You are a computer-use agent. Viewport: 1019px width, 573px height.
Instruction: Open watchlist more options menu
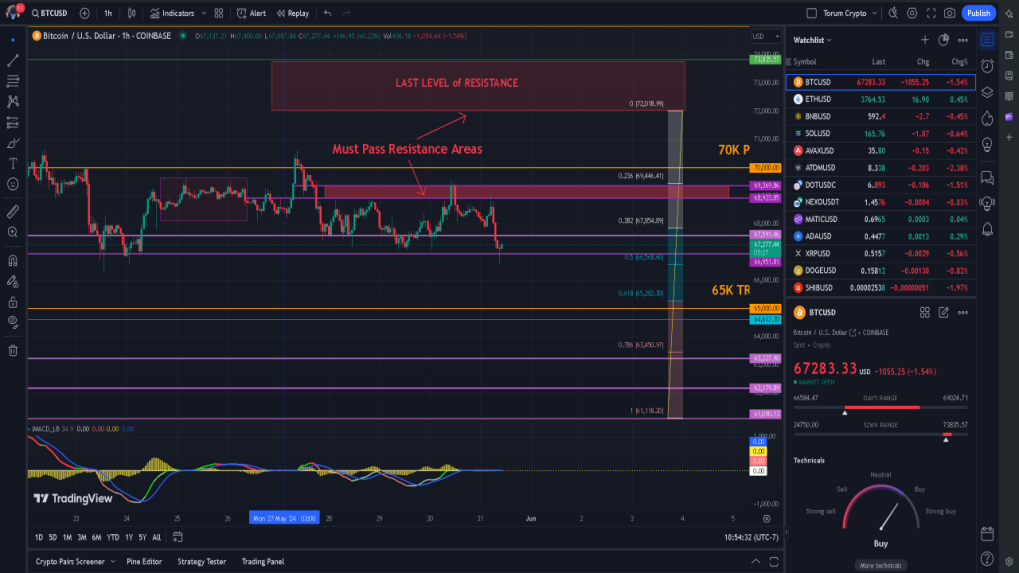(962, 40)
